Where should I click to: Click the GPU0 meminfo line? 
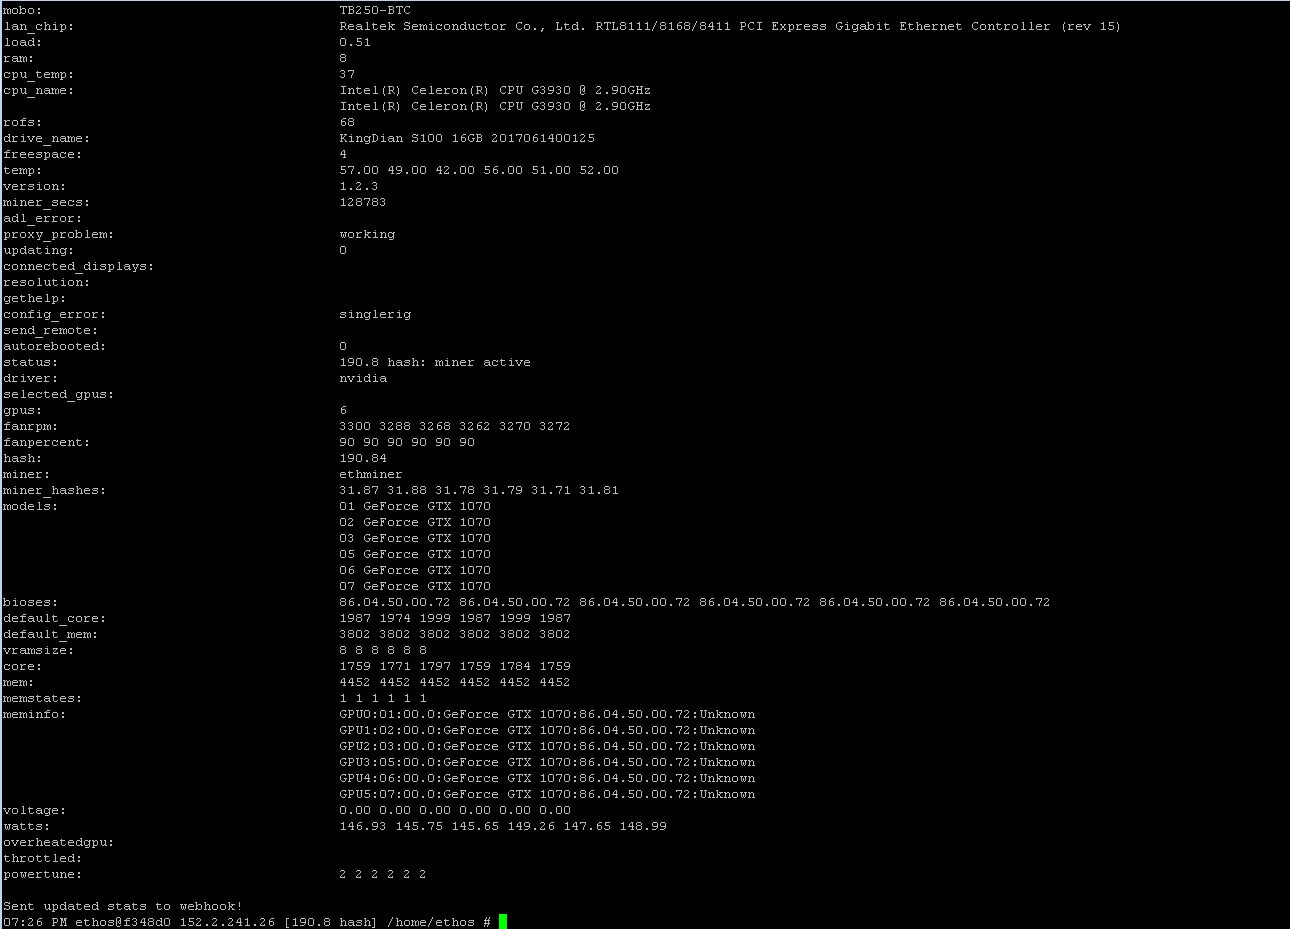click(547, 714)
